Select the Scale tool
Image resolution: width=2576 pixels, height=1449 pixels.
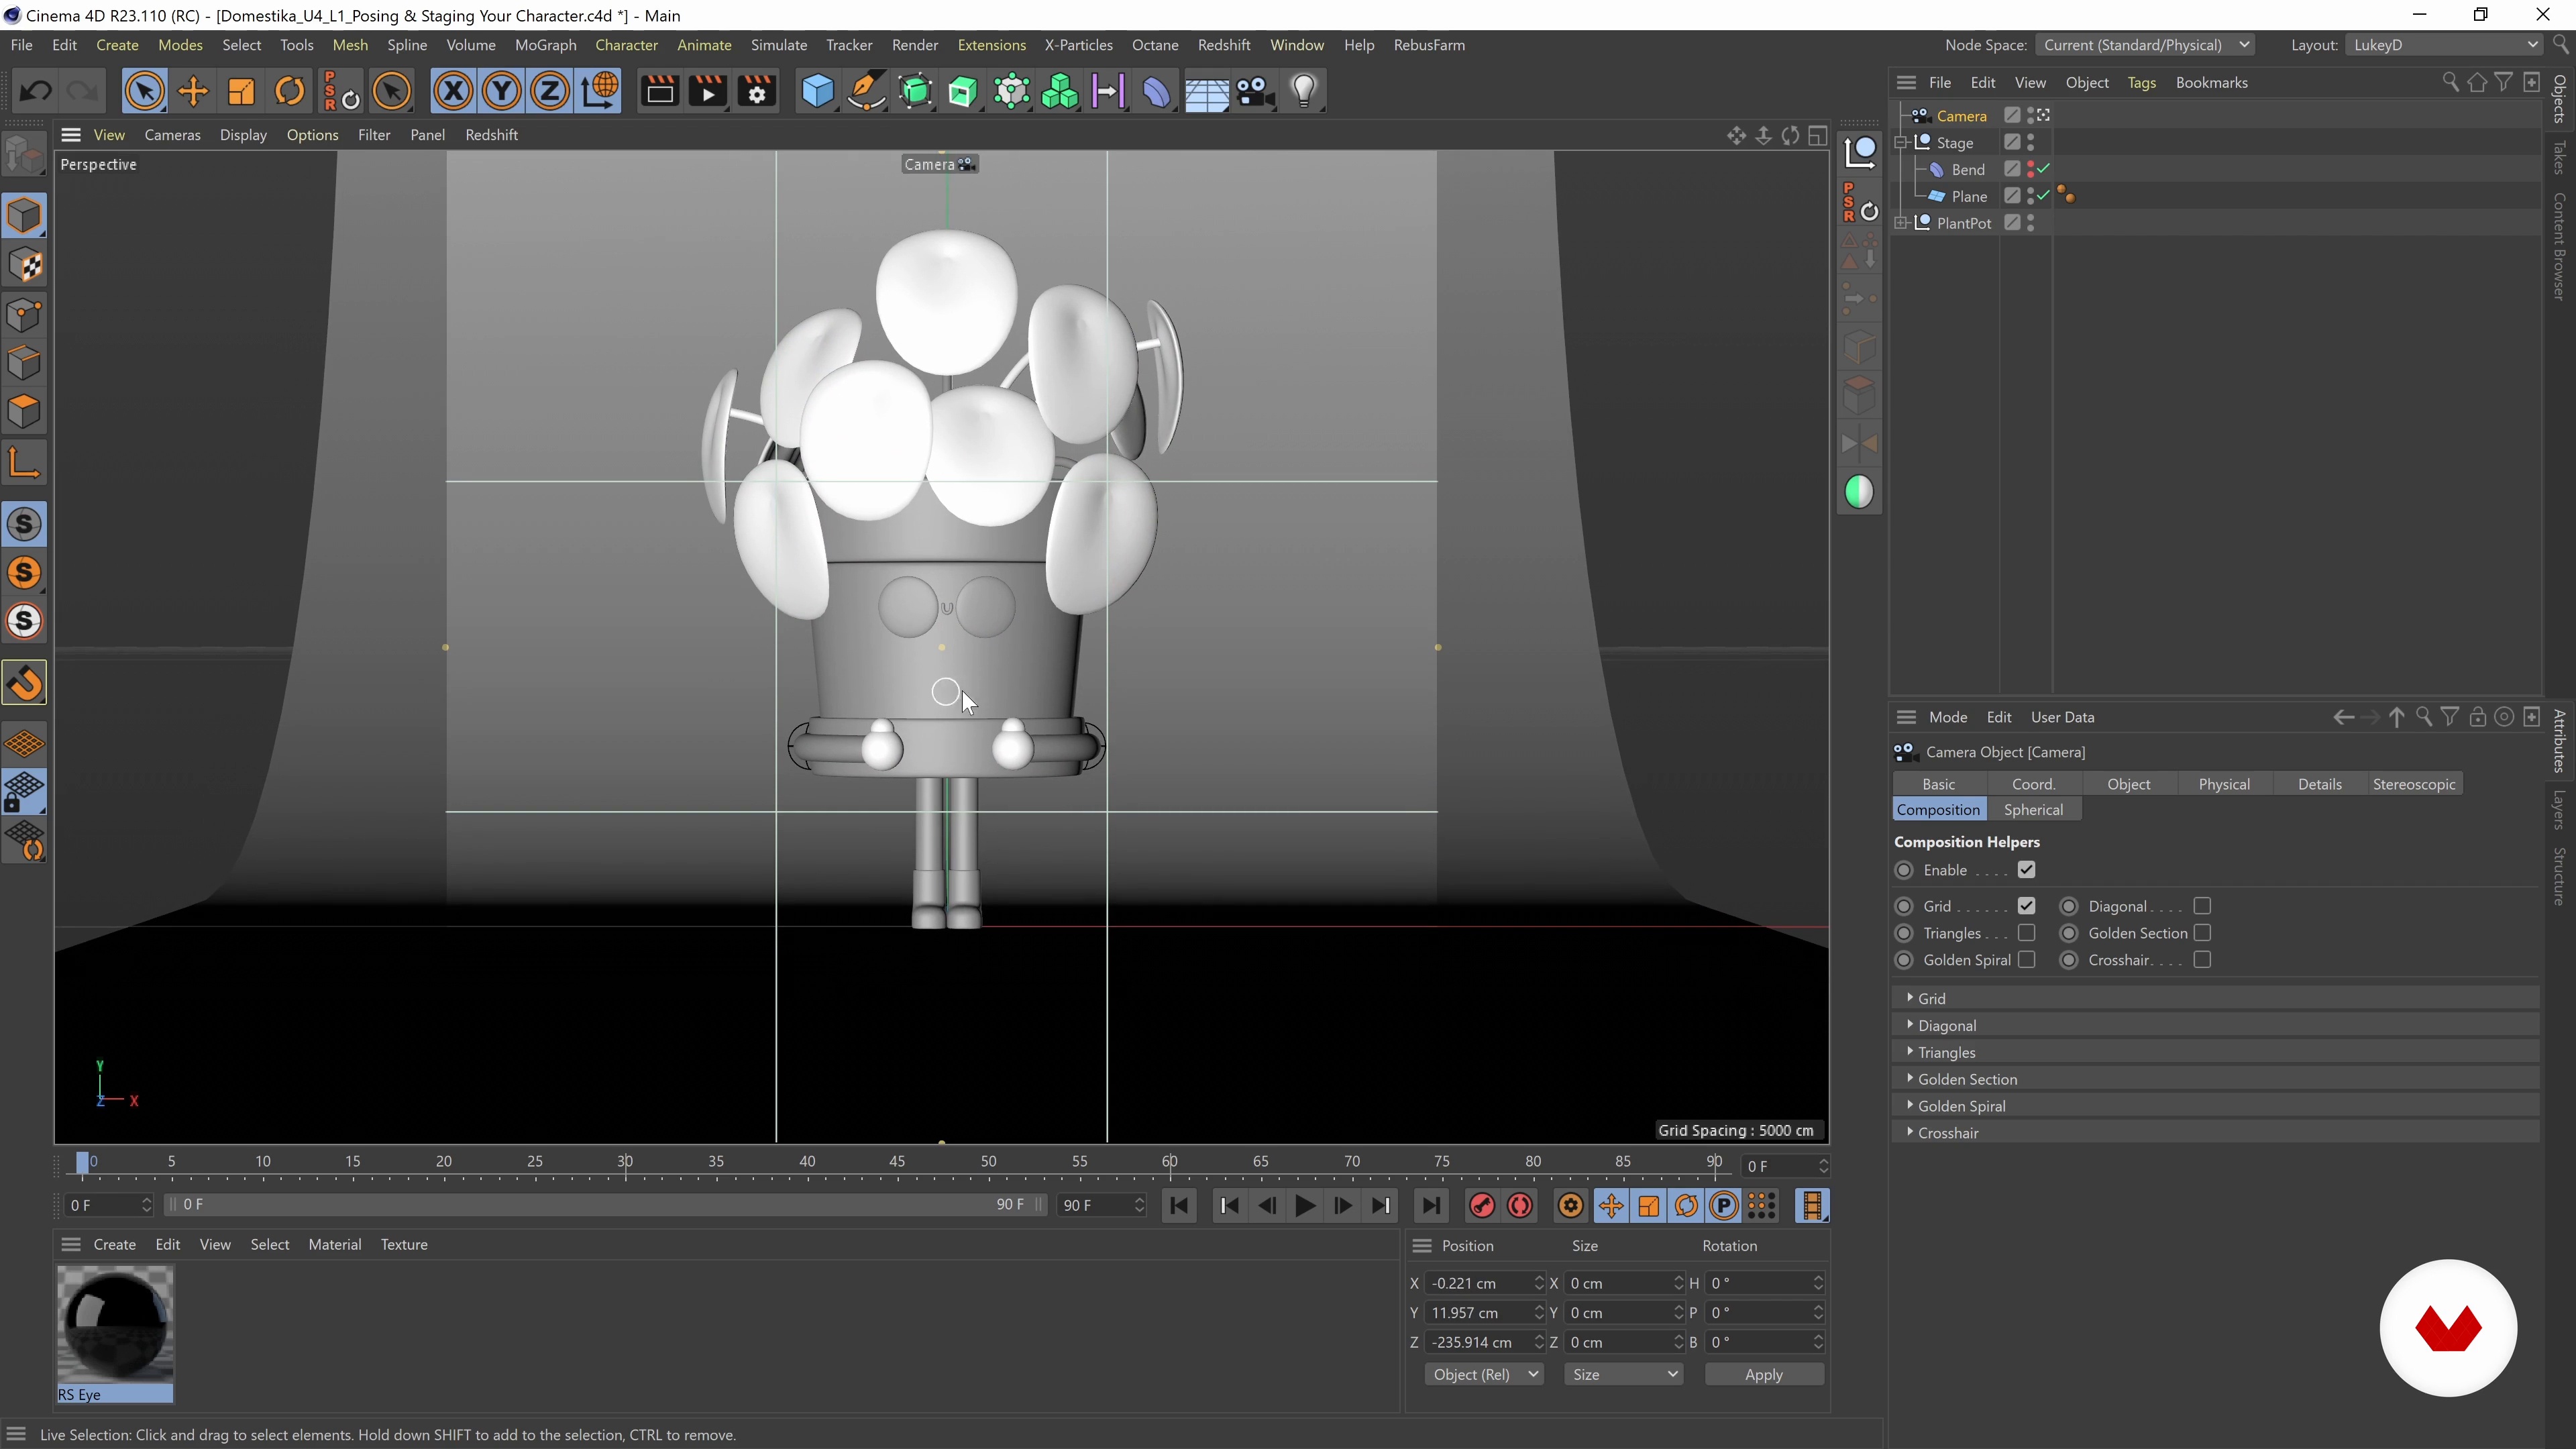(x=241, y=92)
